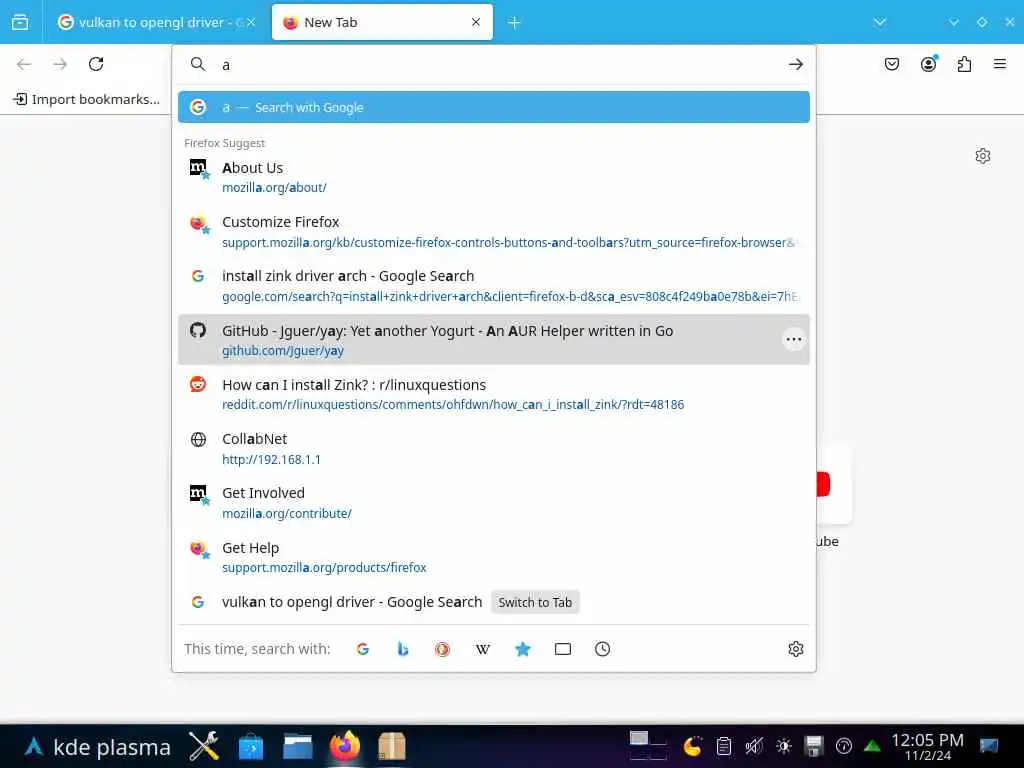Open a new tab with plus button

[x=514, y=23]
